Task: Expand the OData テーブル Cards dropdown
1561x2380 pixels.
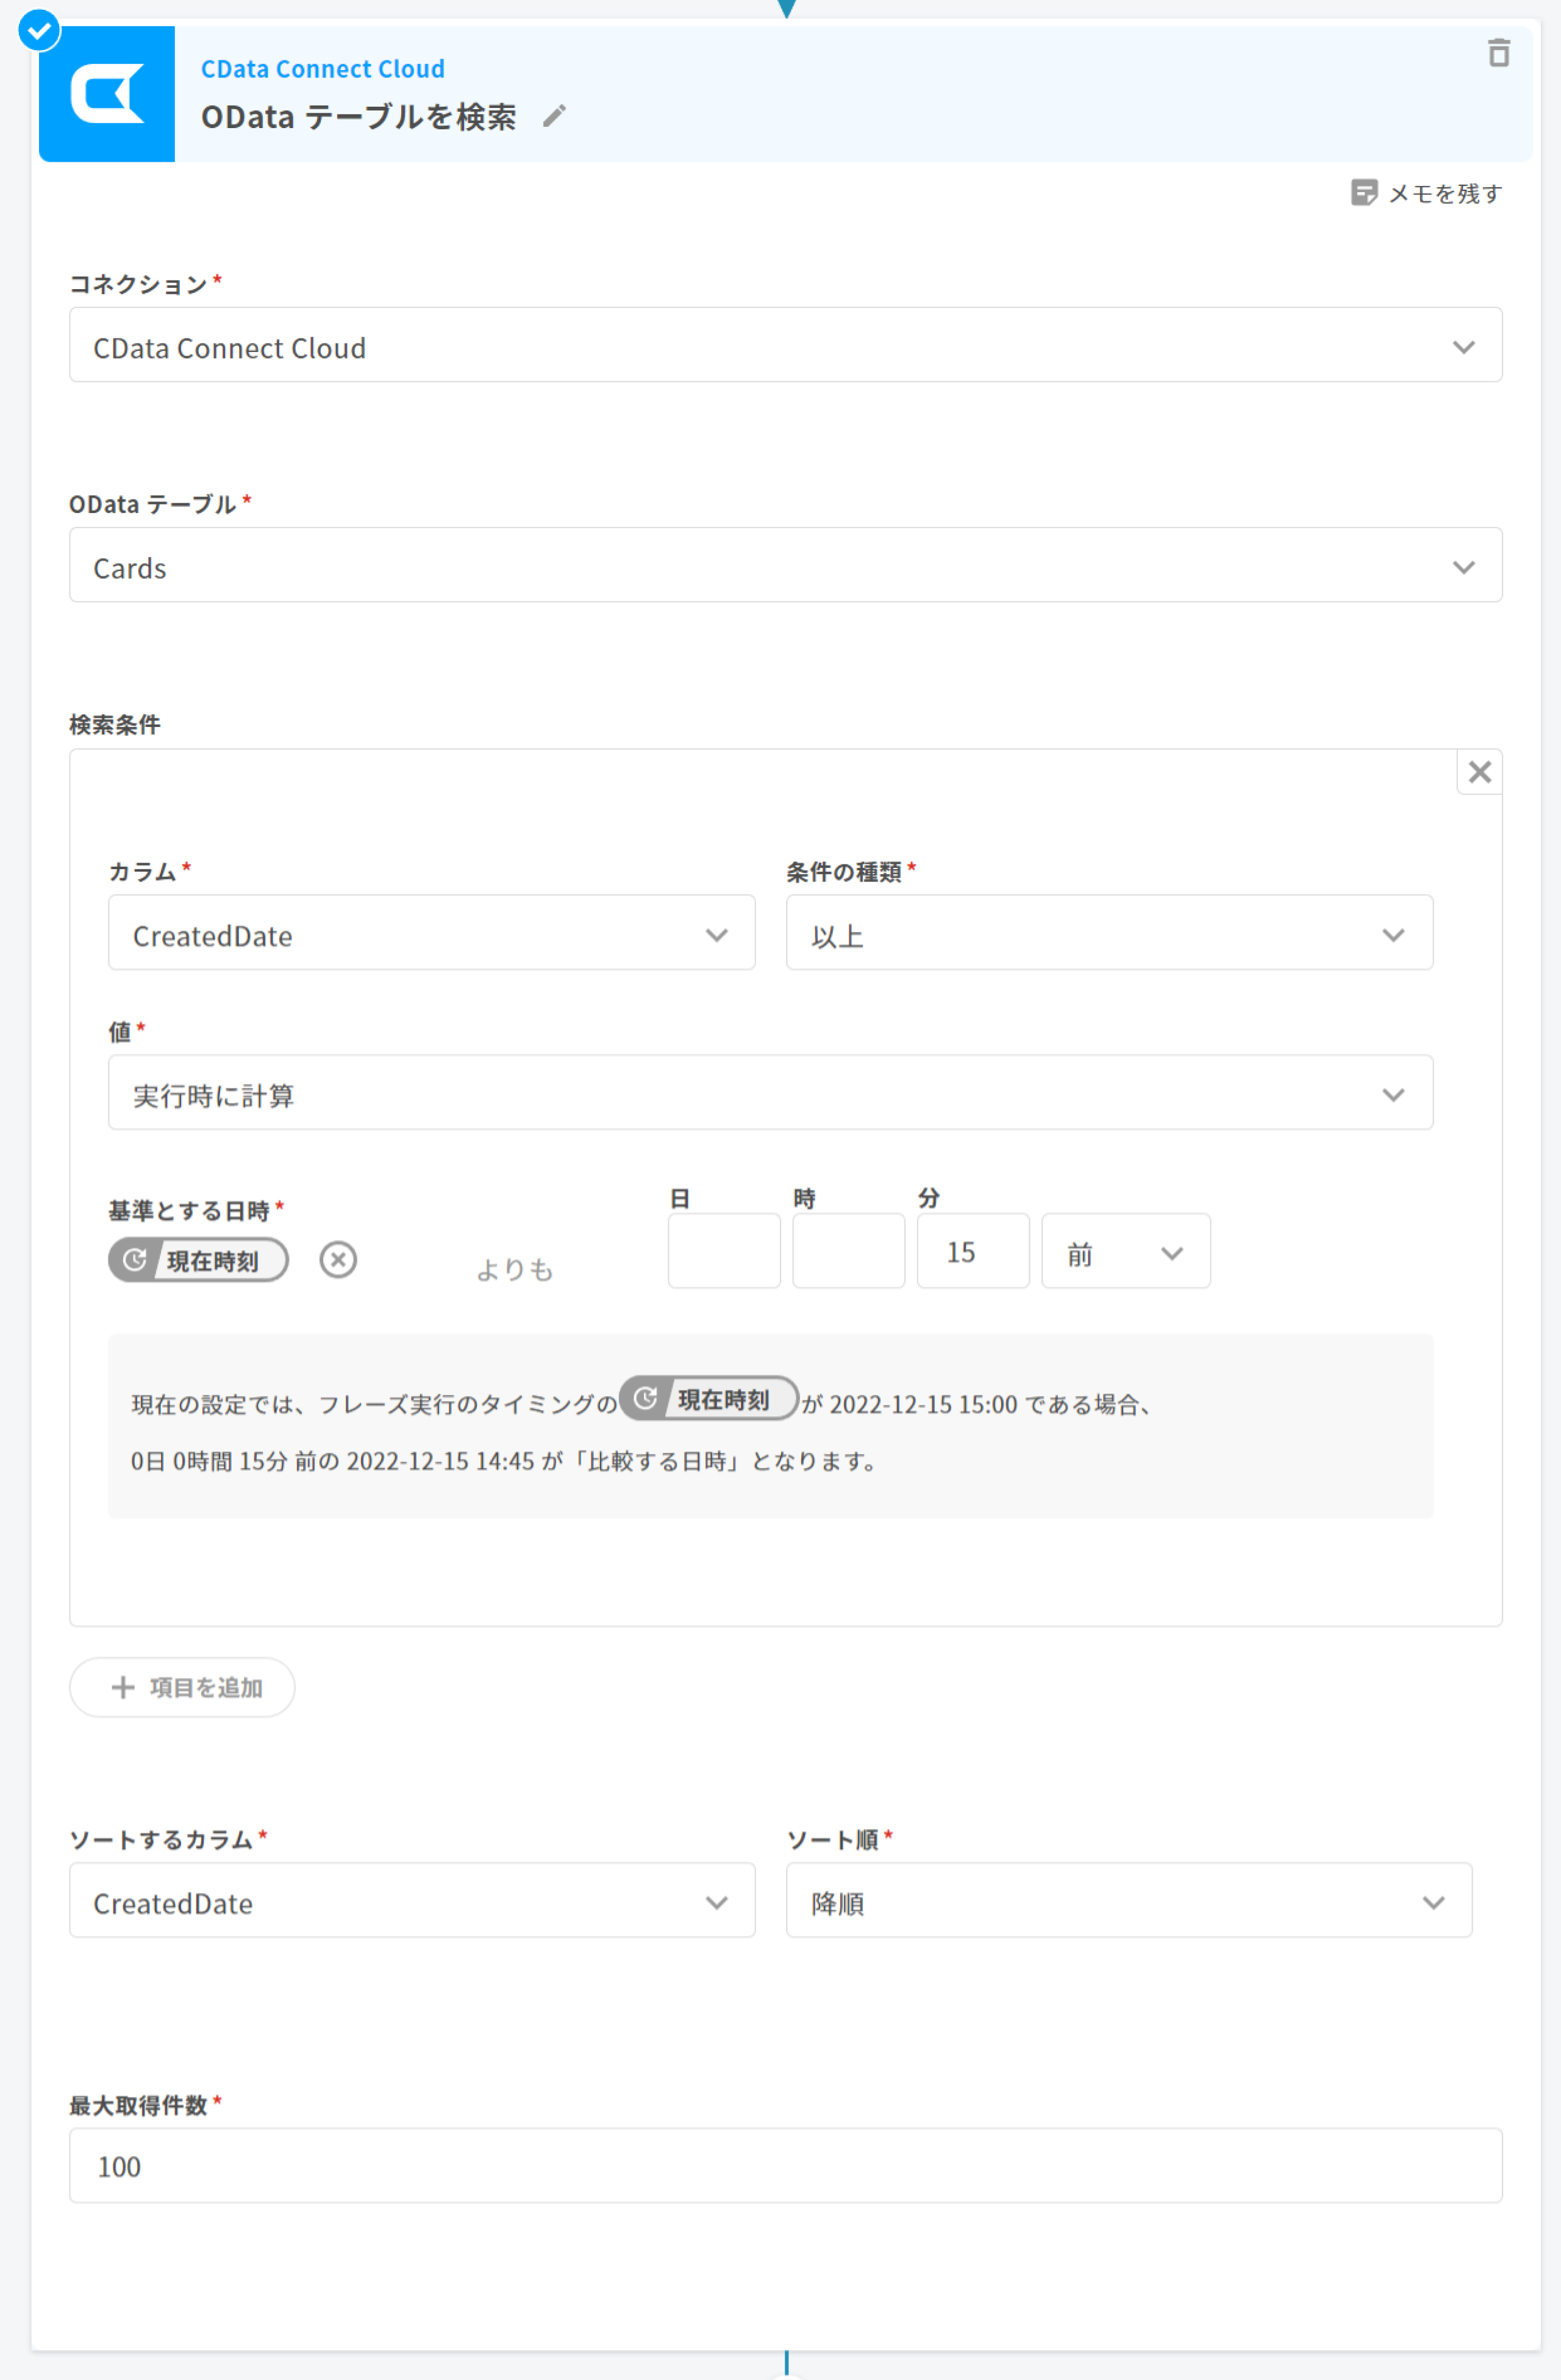Action: pyautogui.click(x=785, y=565)
